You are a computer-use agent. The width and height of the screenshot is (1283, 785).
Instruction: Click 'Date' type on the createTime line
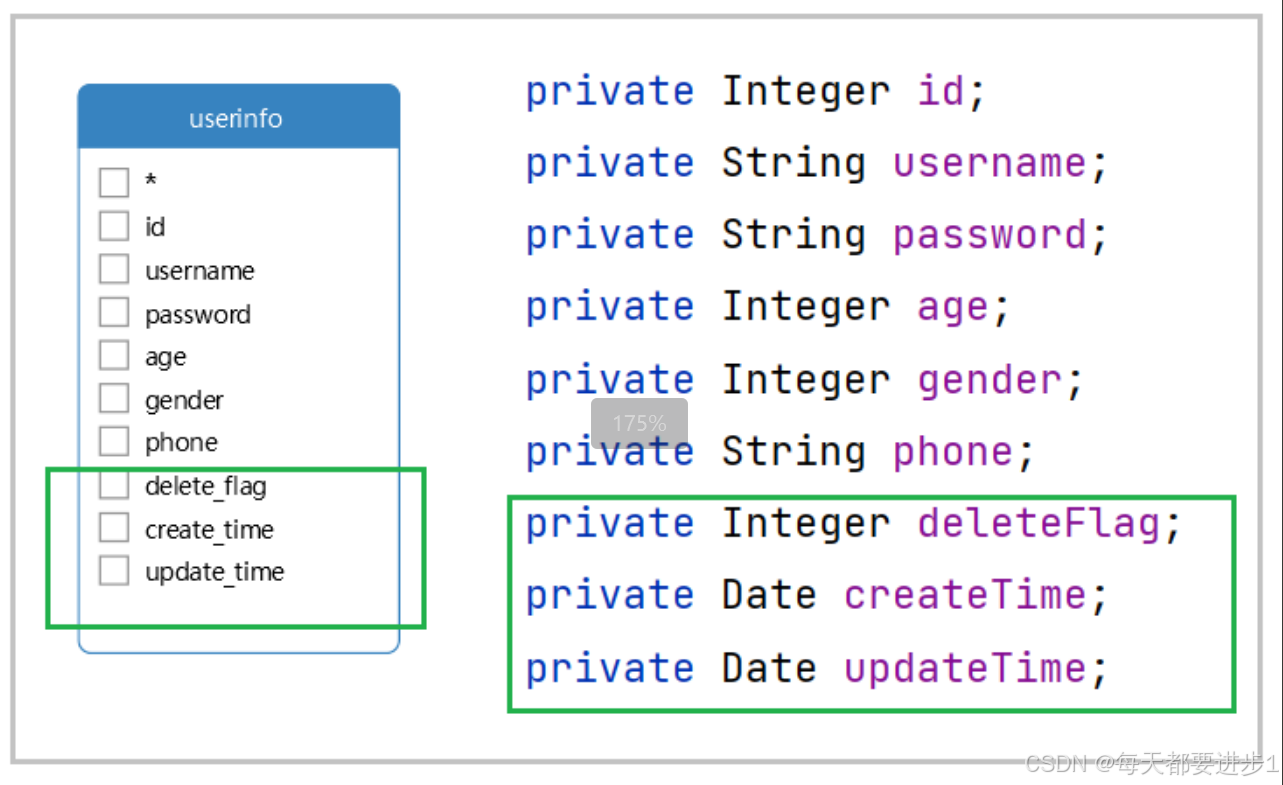[x=770, y=595]
